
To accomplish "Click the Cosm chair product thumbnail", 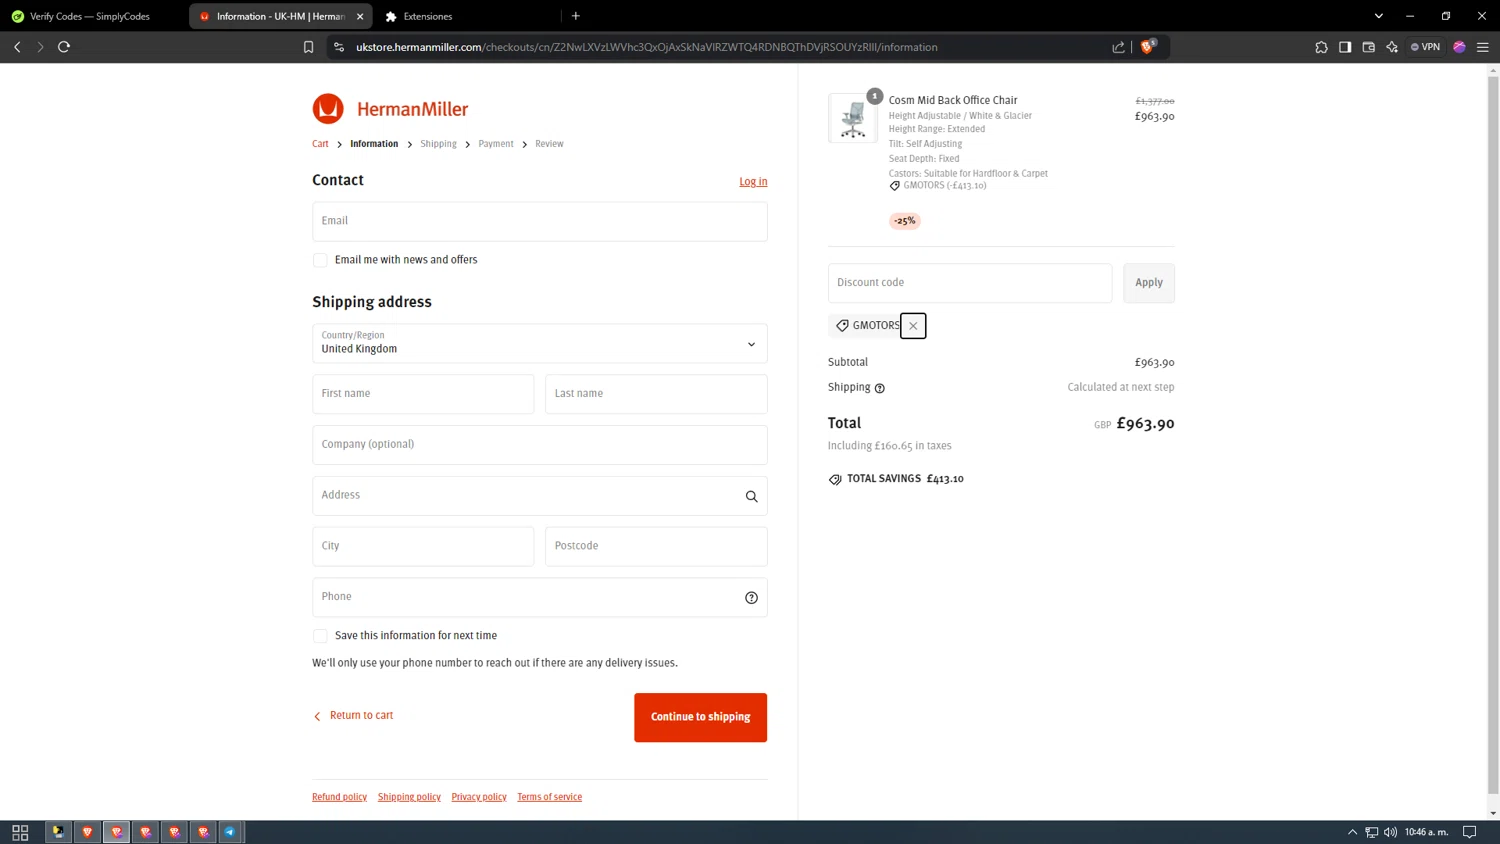I will (853, 118).
